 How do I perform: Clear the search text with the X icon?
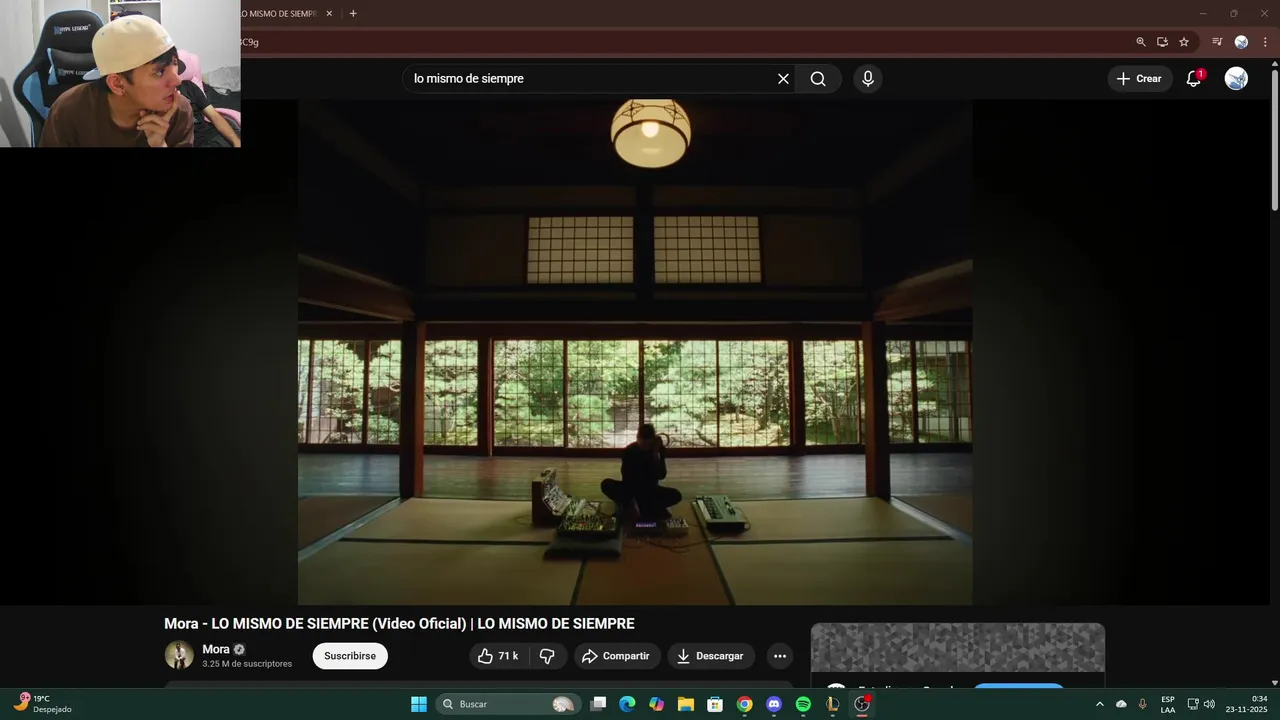[783, 79]
